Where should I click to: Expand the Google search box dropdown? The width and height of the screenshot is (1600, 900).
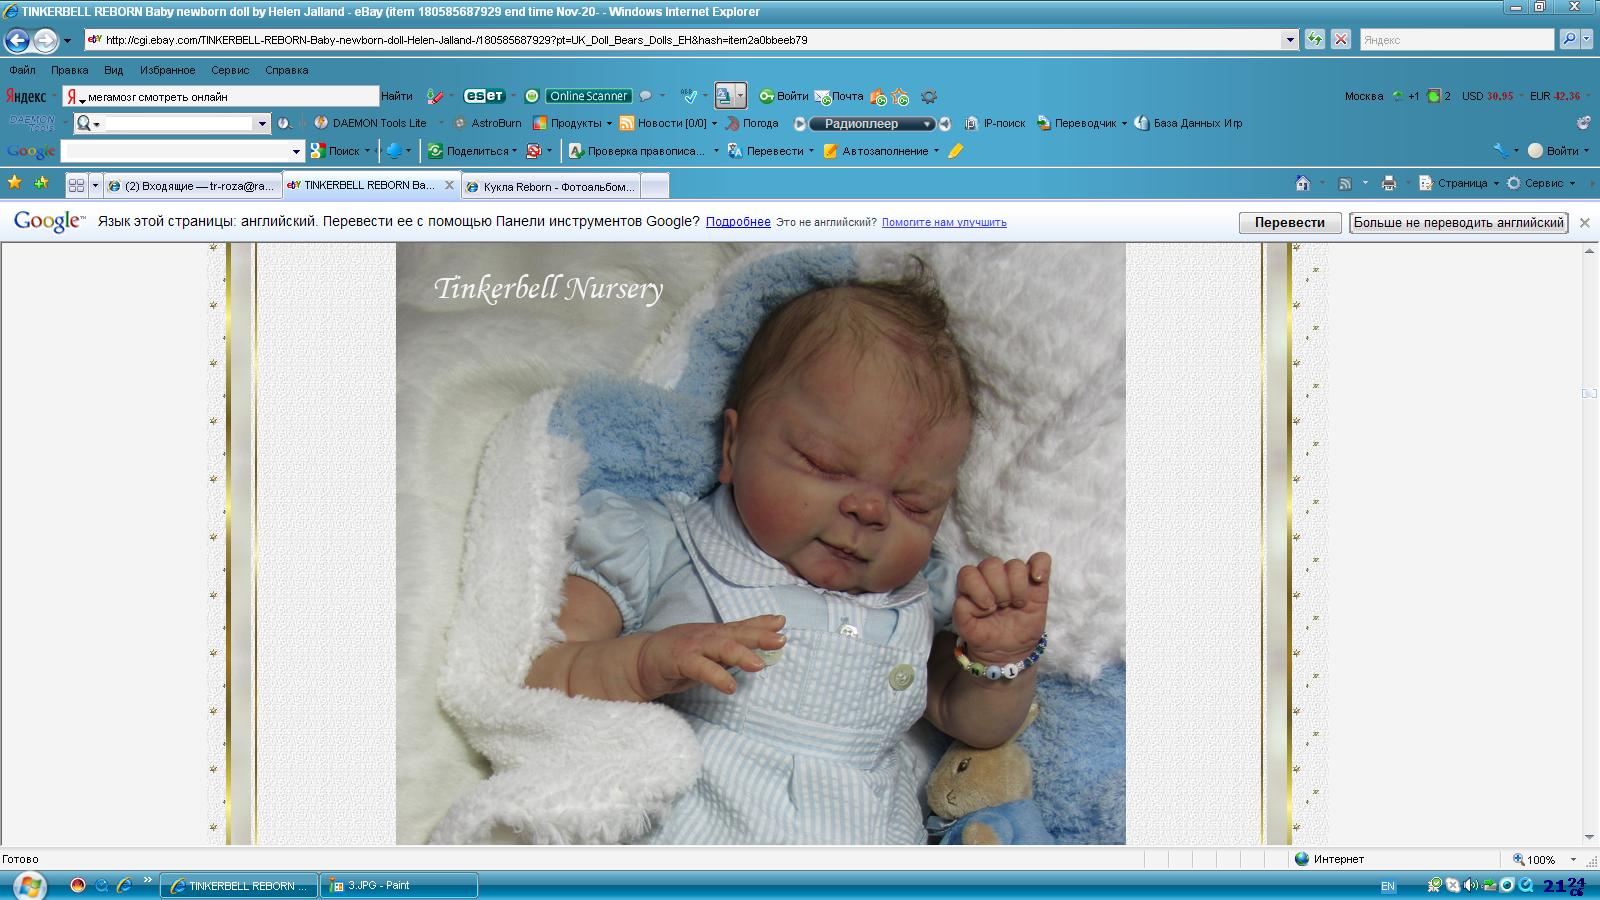coord(296,151)
